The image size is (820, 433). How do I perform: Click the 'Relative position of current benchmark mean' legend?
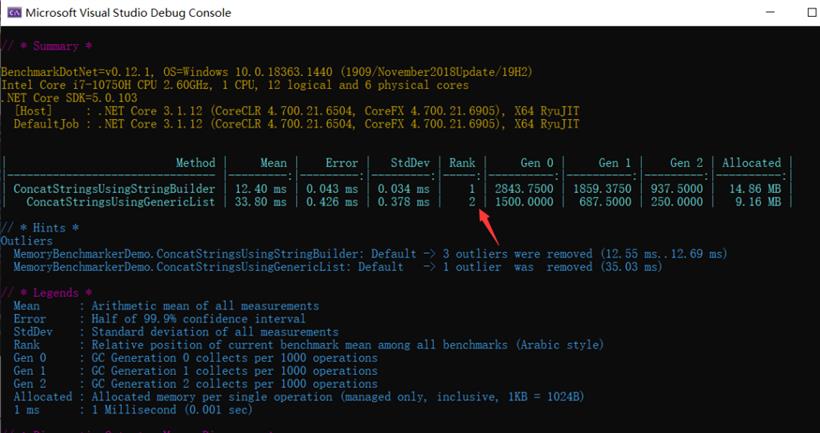[348, 345]
